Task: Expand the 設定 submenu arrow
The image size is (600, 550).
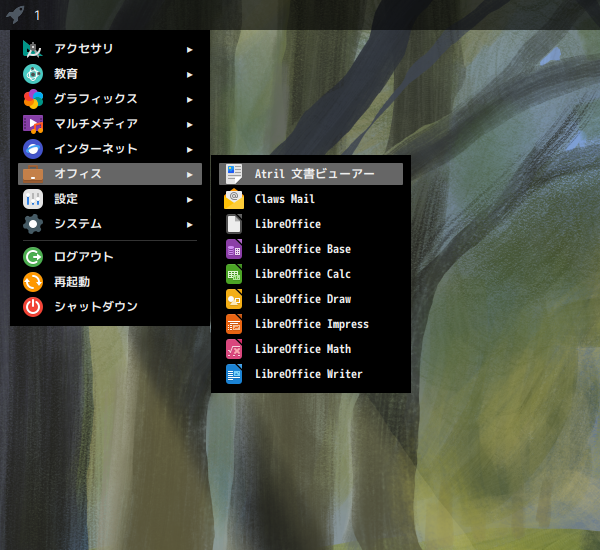Action: tap(189, 200)
